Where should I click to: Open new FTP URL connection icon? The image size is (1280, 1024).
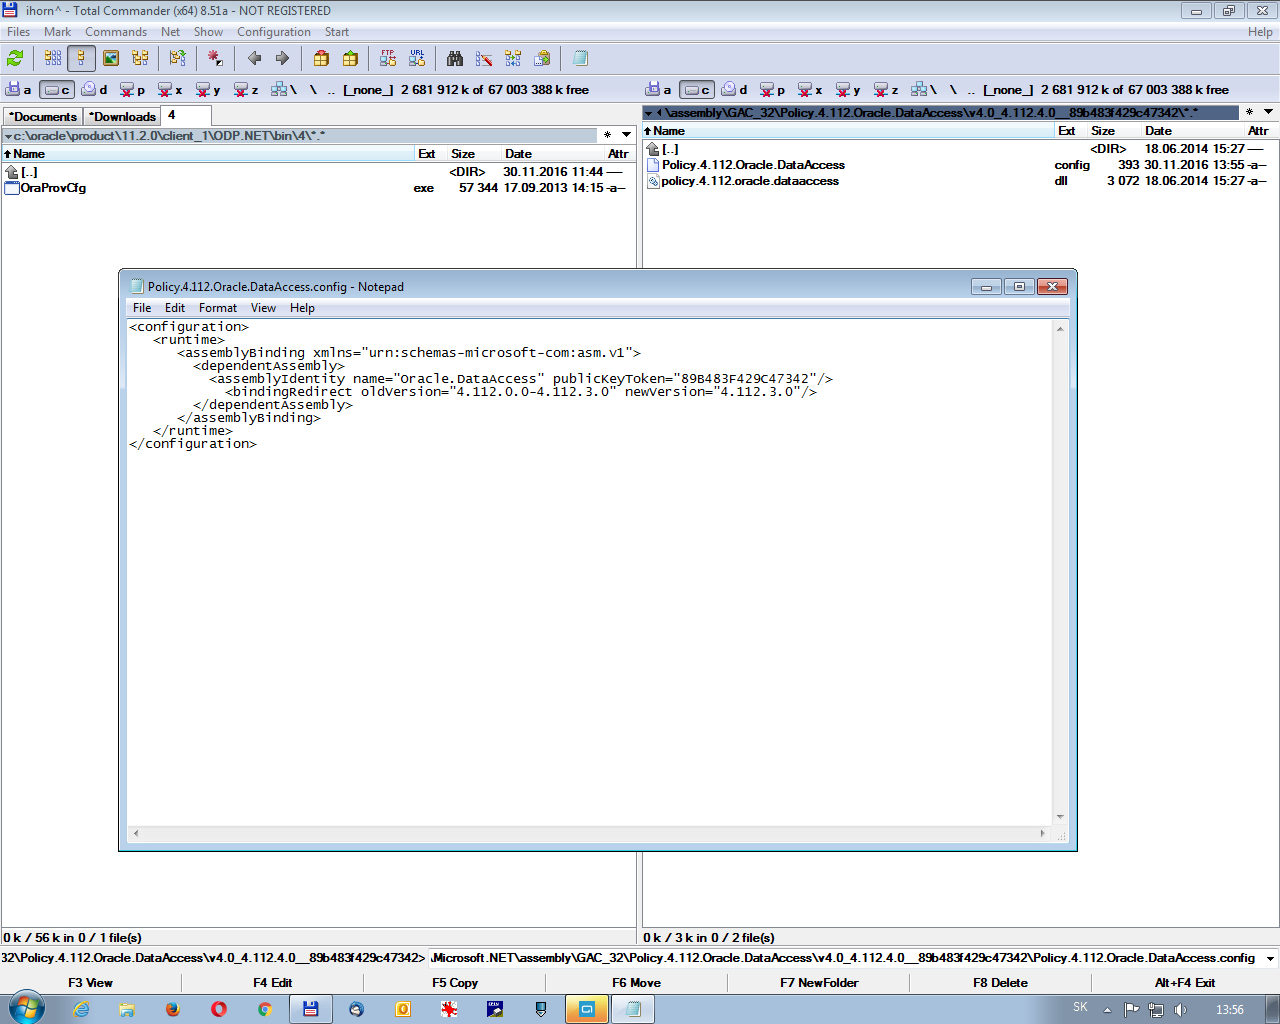click(x=417, y=58)
